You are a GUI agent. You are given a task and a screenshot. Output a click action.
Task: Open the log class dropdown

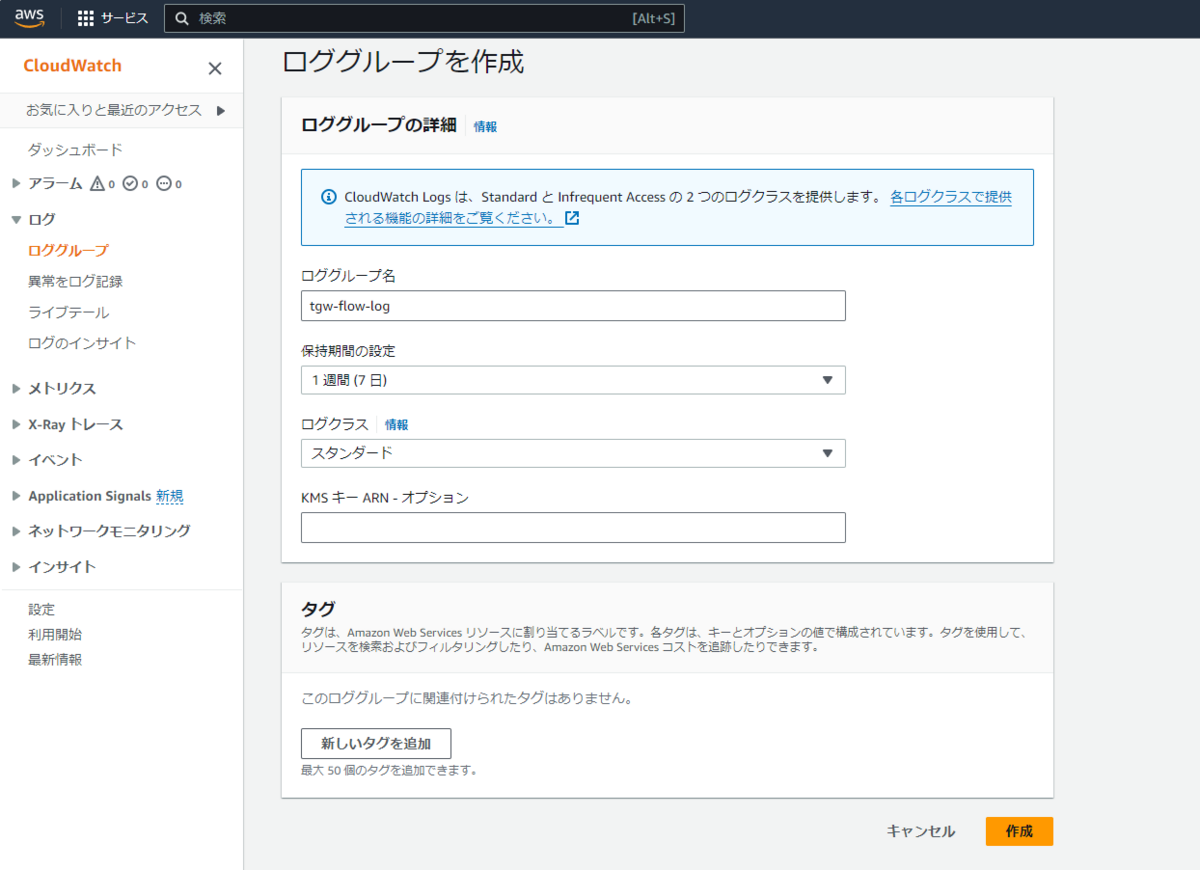[573, 453]
